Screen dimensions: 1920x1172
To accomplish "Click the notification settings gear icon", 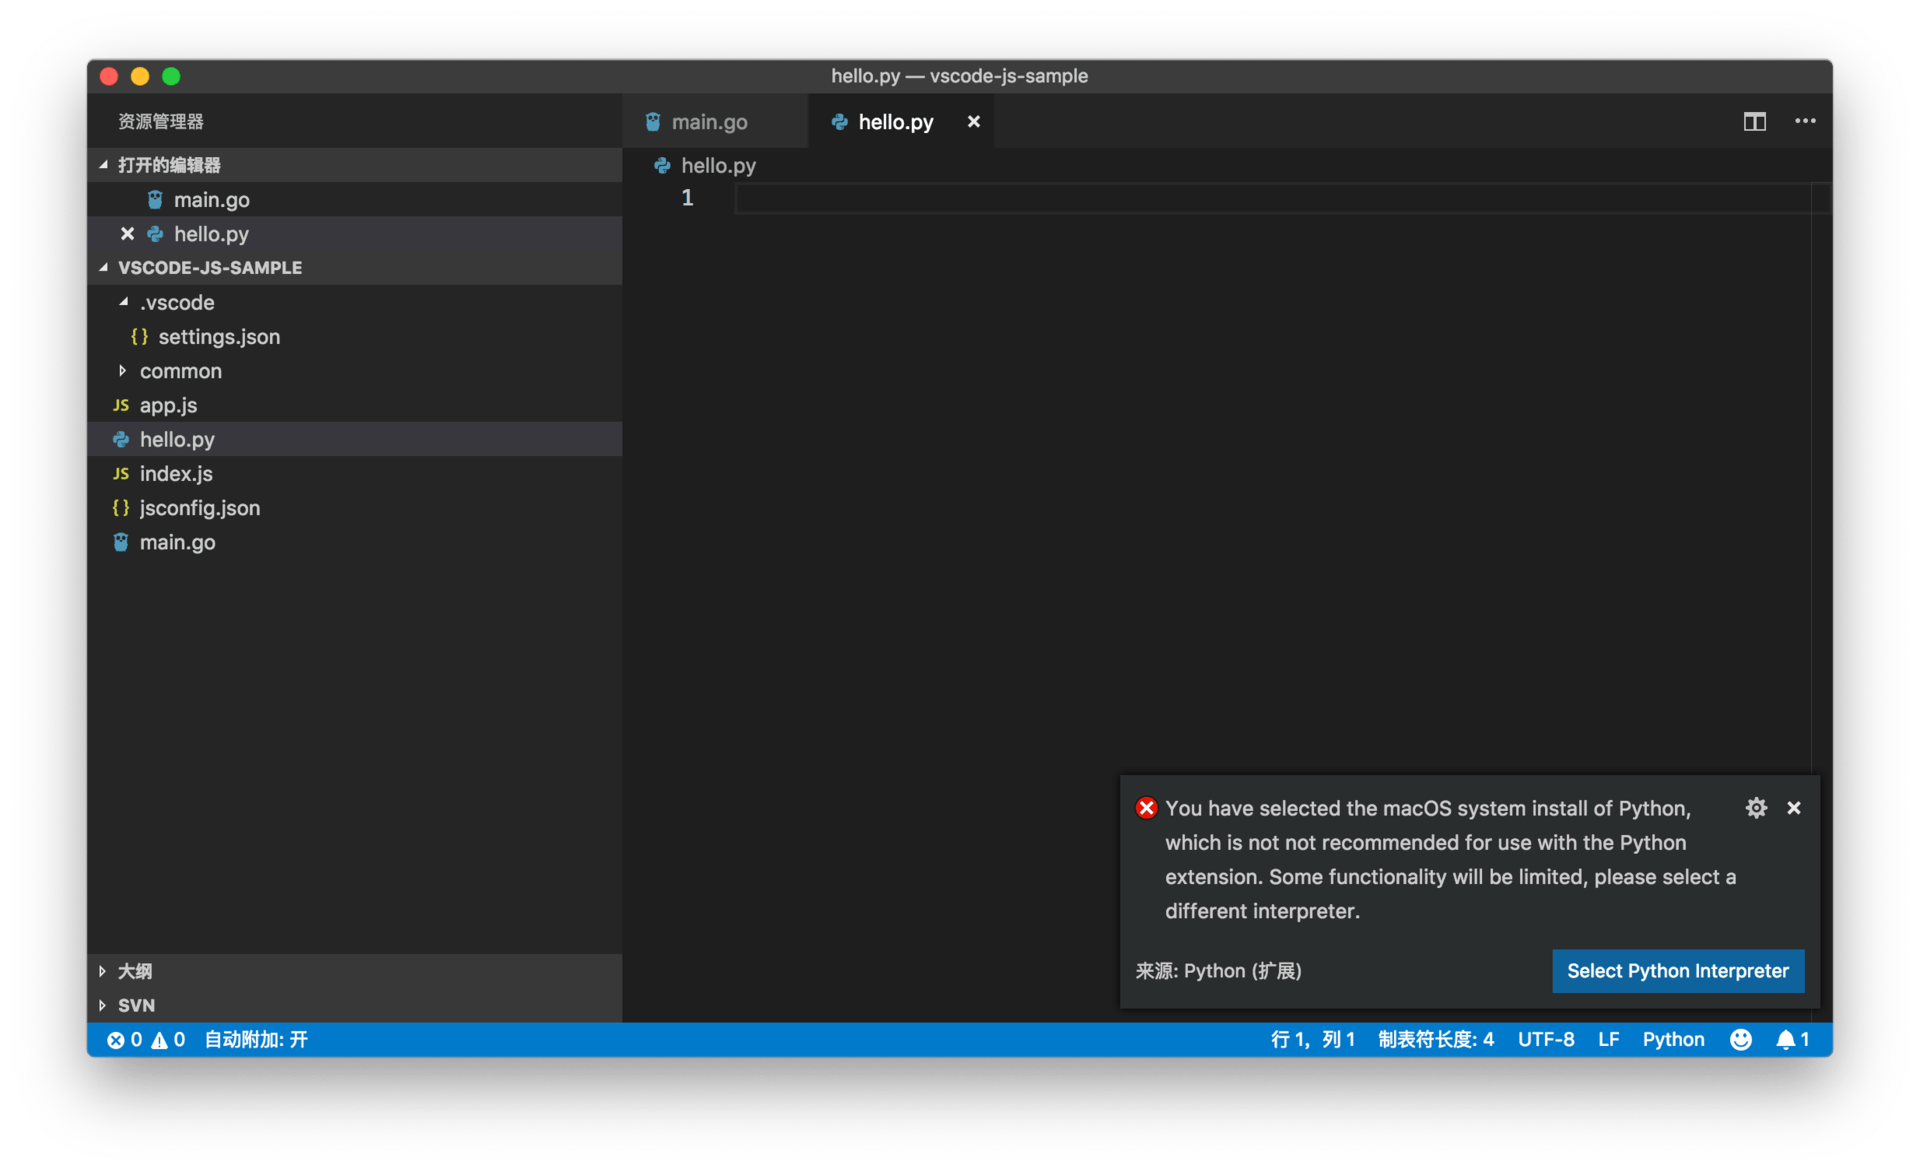I will [x=1756, y=808].
